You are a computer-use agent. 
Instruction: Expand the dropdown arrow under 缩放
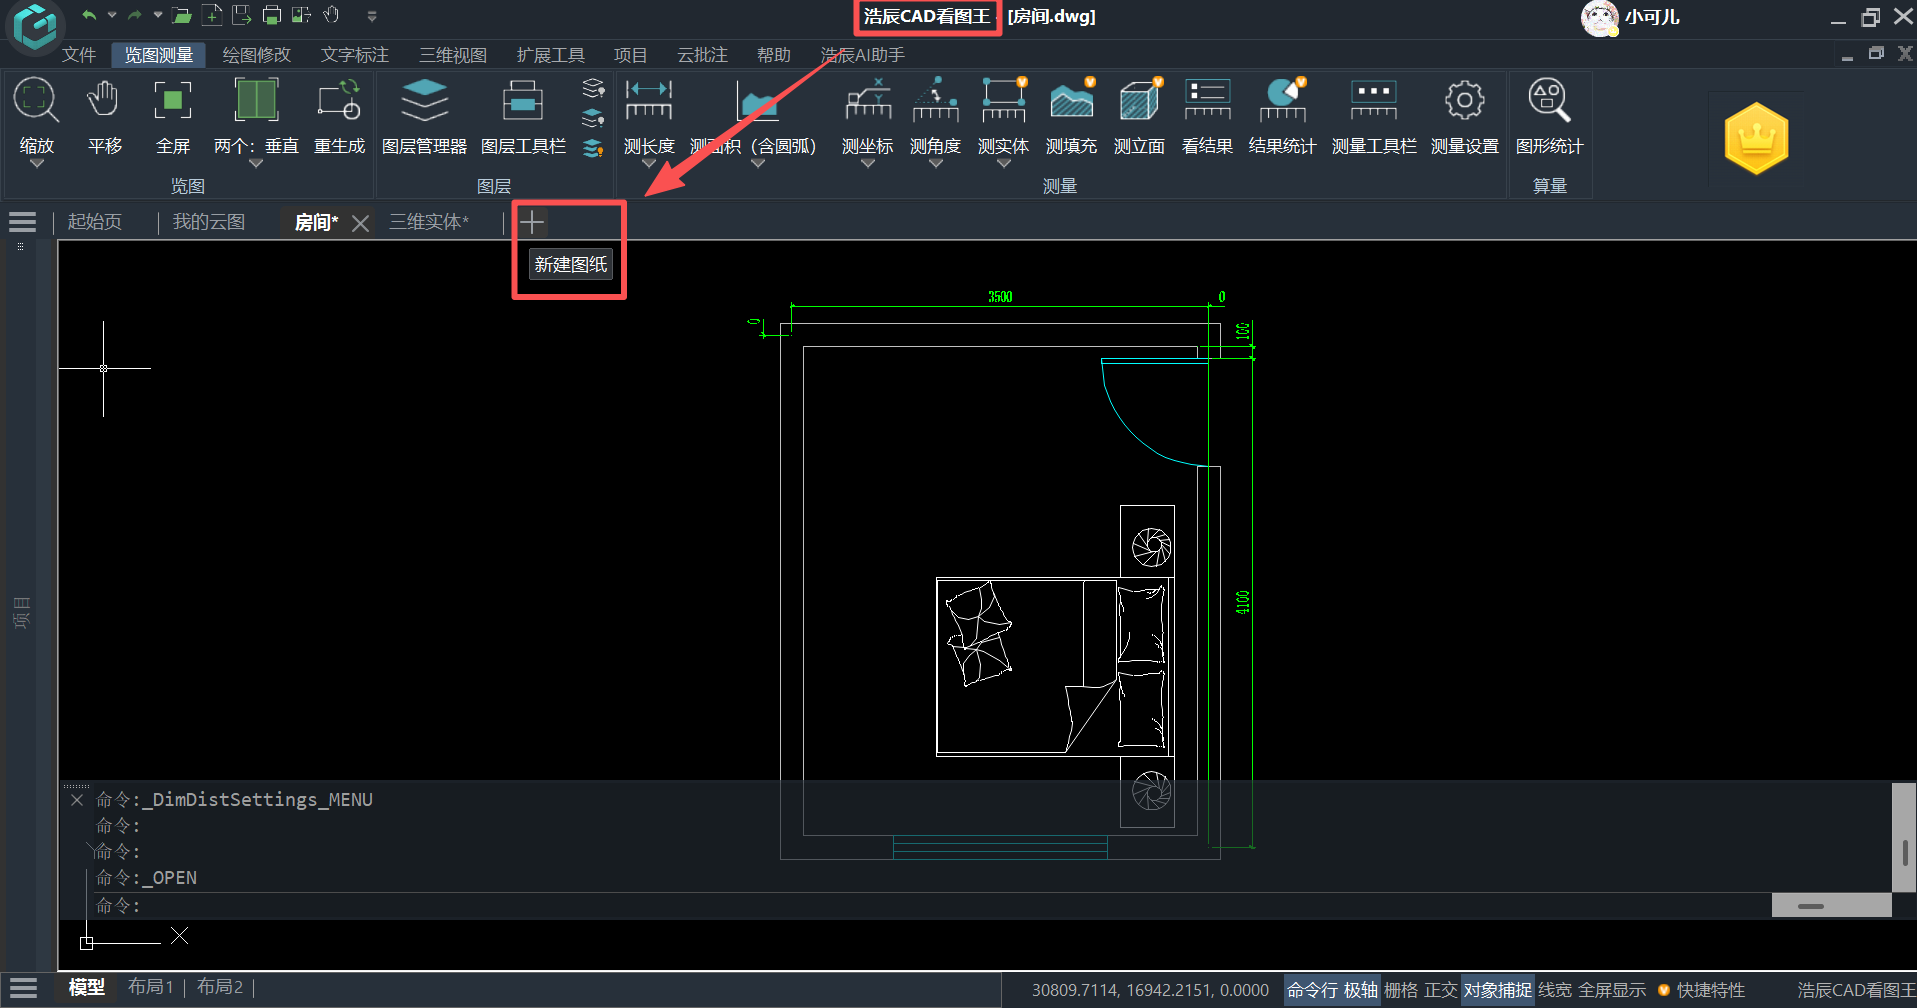[x=37, y=164]
